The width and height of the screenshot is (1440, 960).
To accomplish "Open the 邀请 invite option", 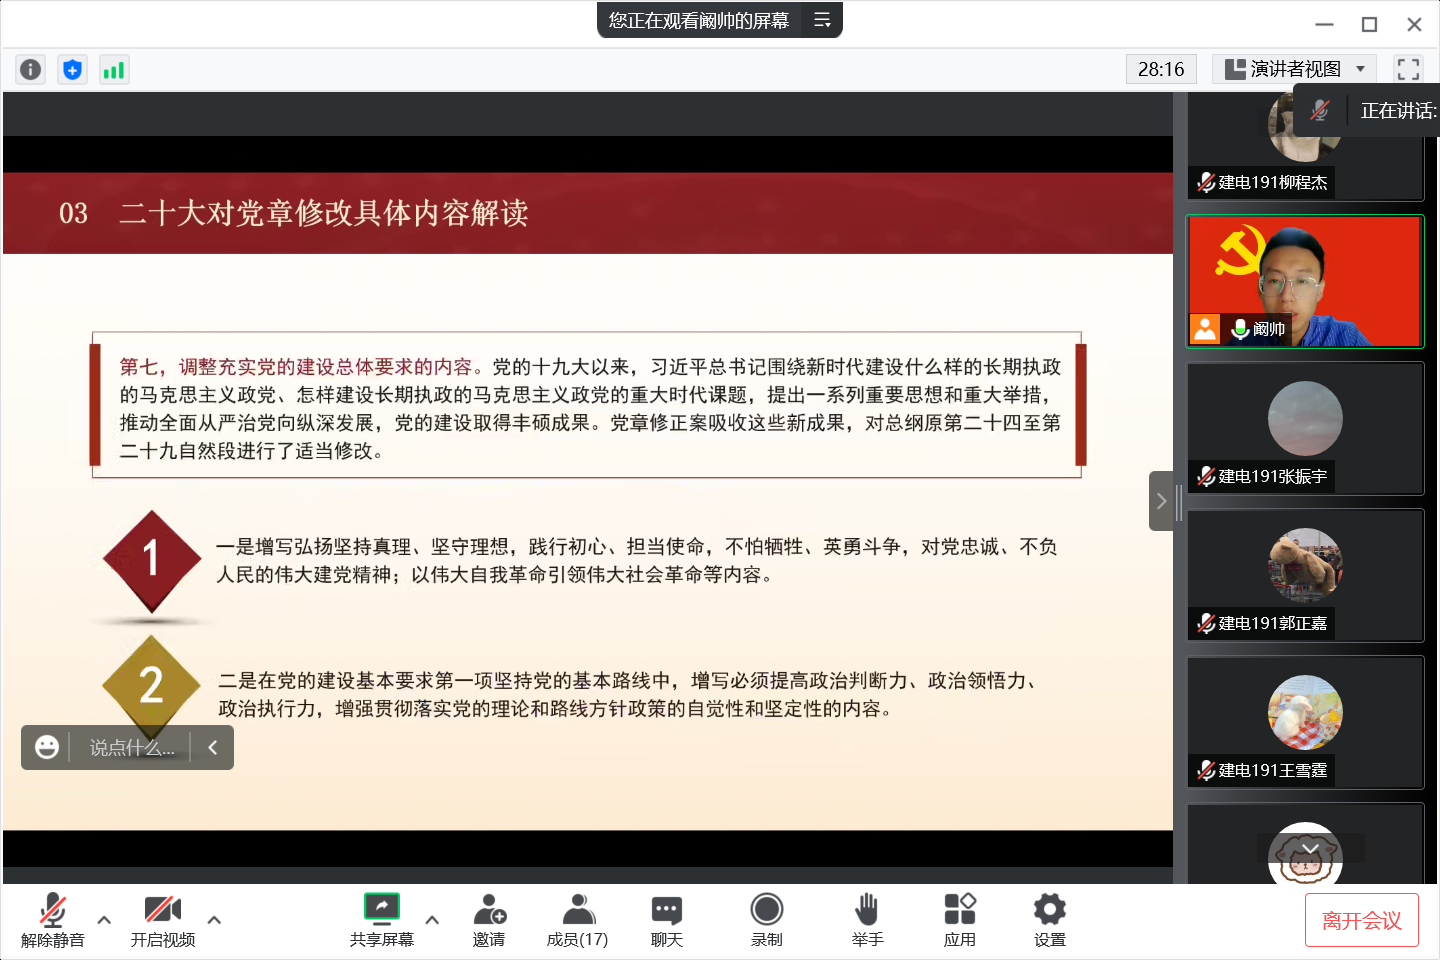I will pyautogui.click(x=489, y=920).
